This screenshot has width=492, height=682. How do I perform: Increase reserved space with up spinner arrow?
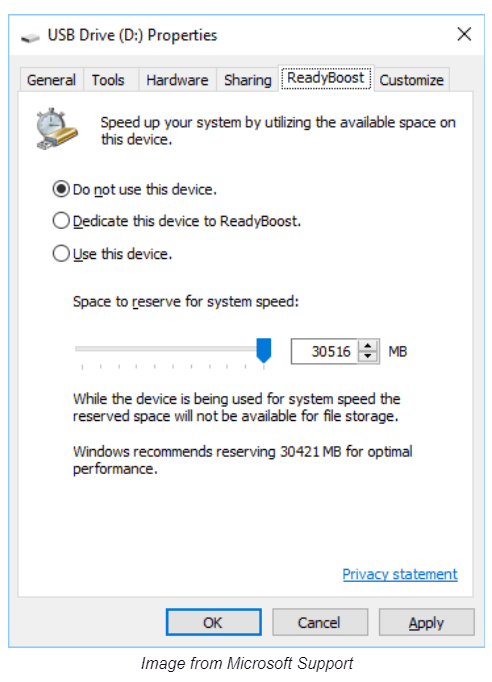(368, 346)
